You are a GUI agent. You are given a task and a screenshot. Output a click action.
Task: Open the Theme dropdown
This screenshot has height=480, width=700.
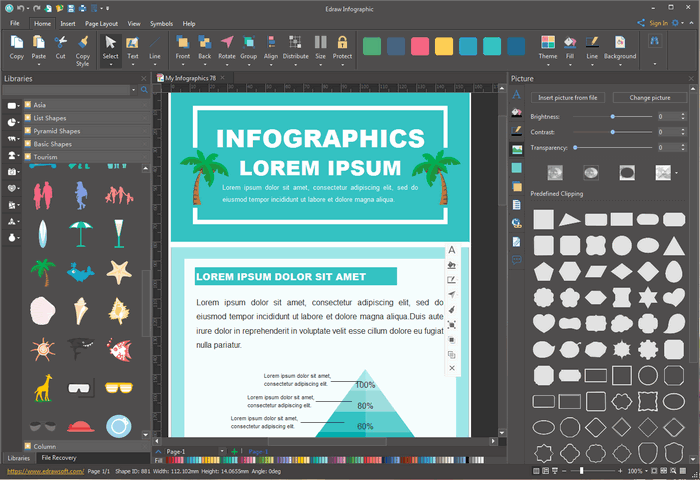(x=548, y=46)
